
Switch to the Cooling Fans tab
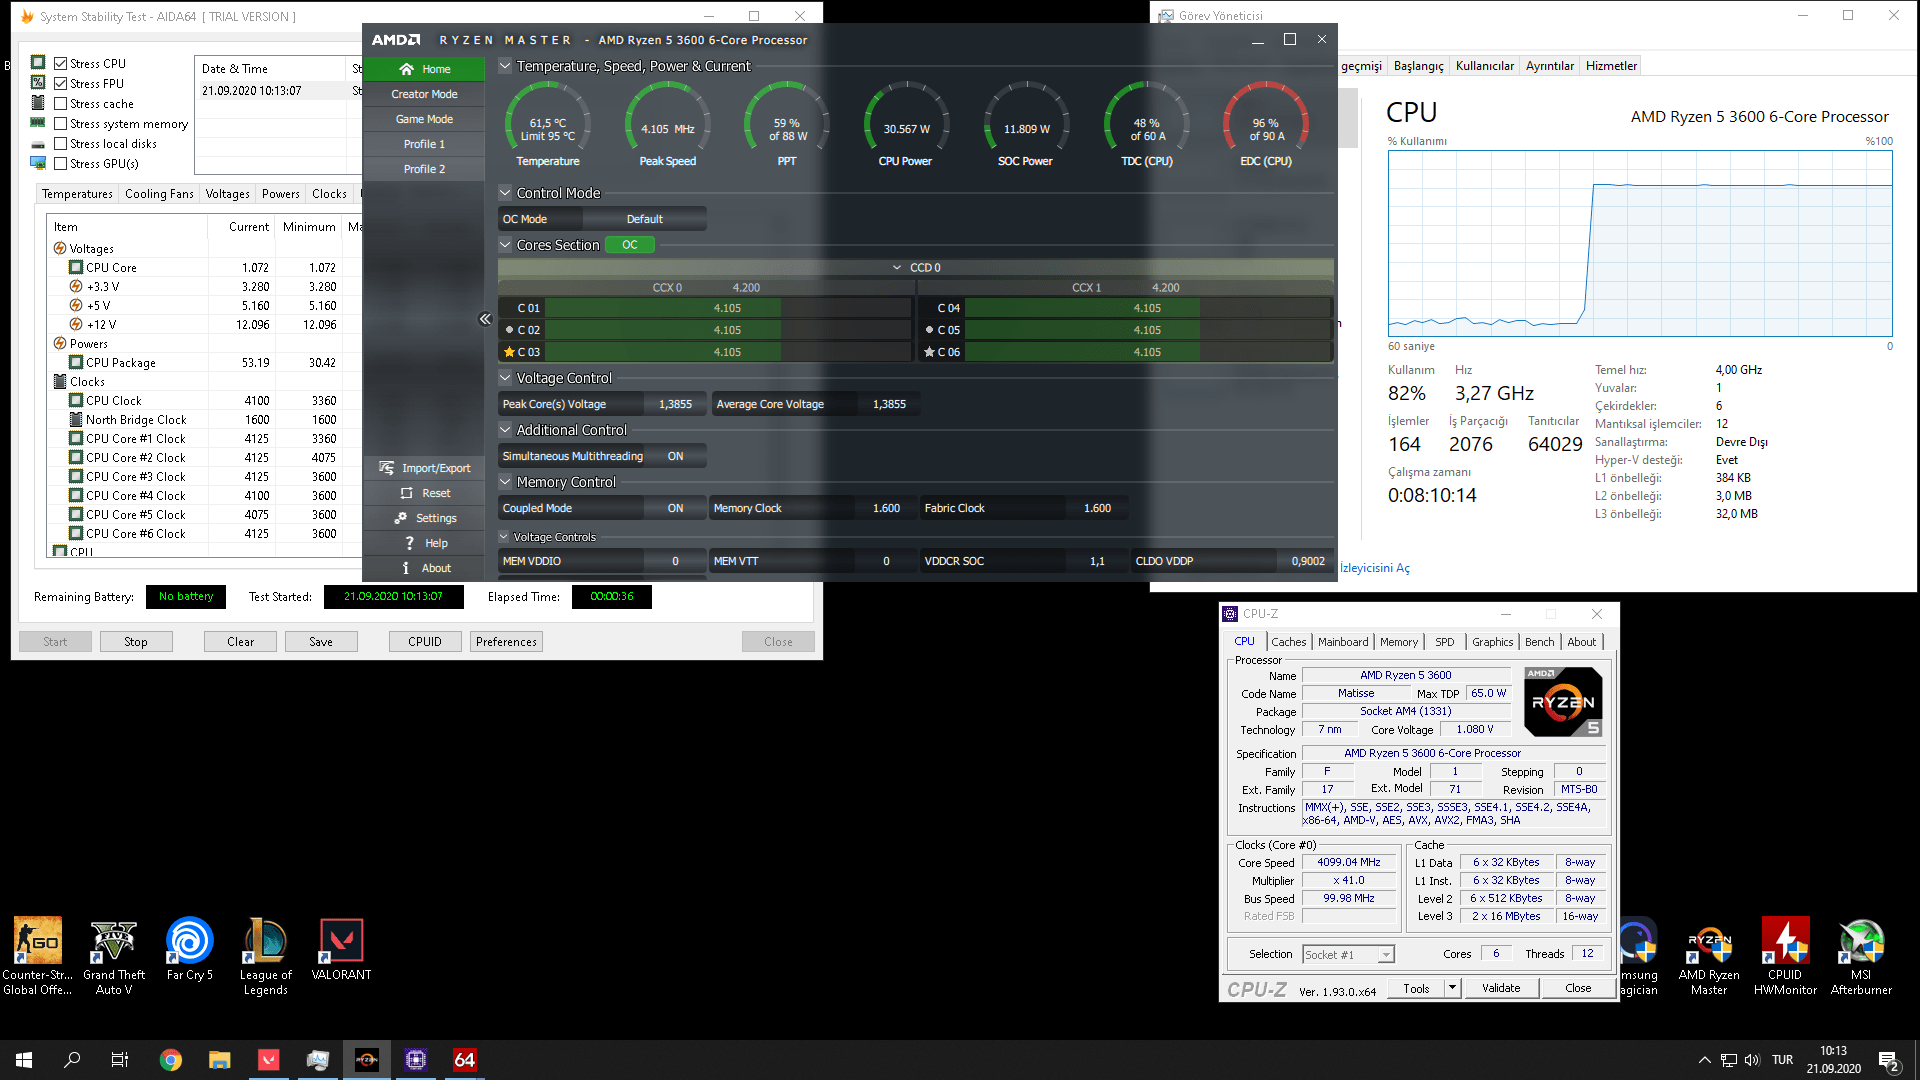click(159, 194)
